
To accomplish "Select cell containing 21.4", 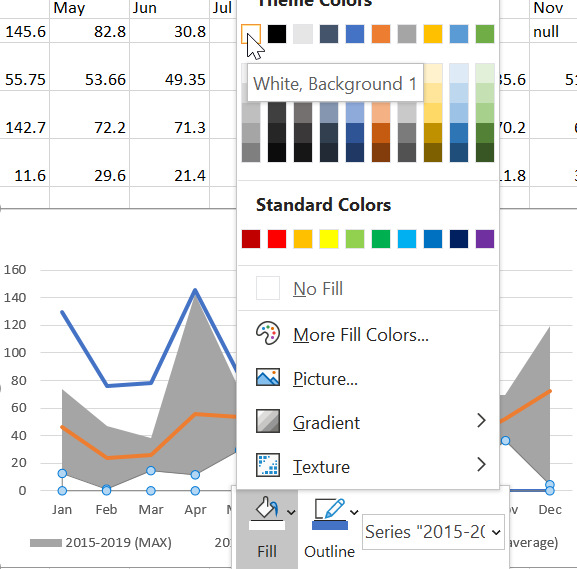I will click(169, 163).
